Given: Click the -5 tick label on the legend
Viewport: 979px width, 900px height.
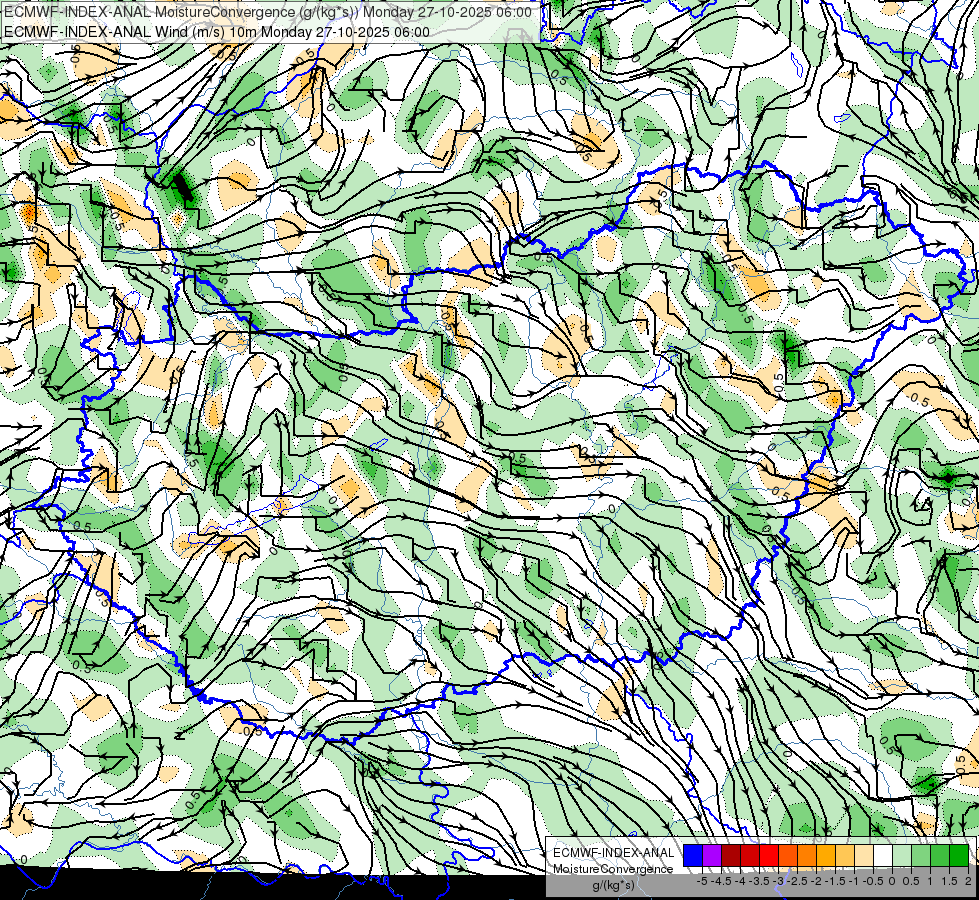Looking at the screenshot, I should tap(702, 881).
